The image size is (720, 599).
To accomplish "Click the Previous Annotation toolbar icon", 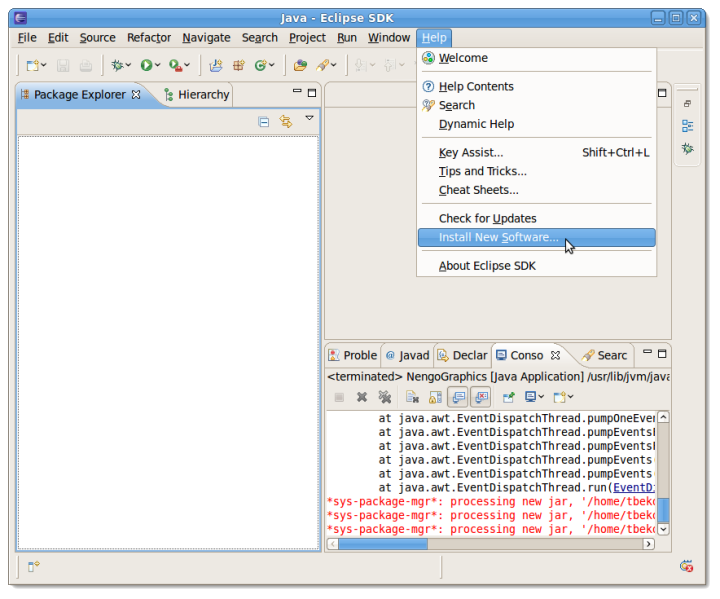I will (389, 66).
